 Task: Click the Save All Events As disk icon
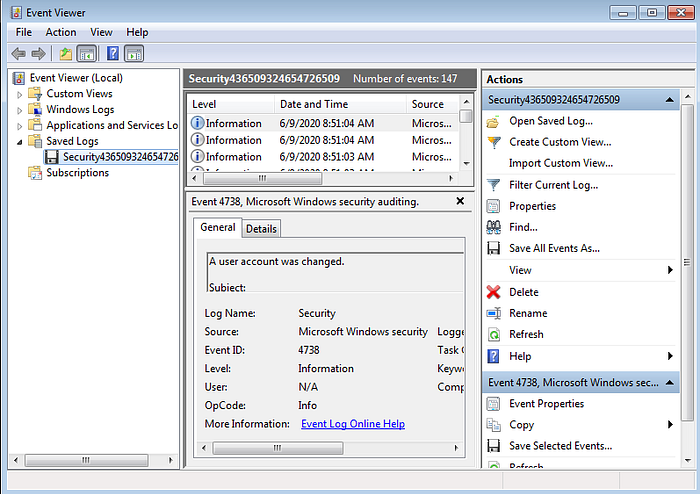(493, 248)
